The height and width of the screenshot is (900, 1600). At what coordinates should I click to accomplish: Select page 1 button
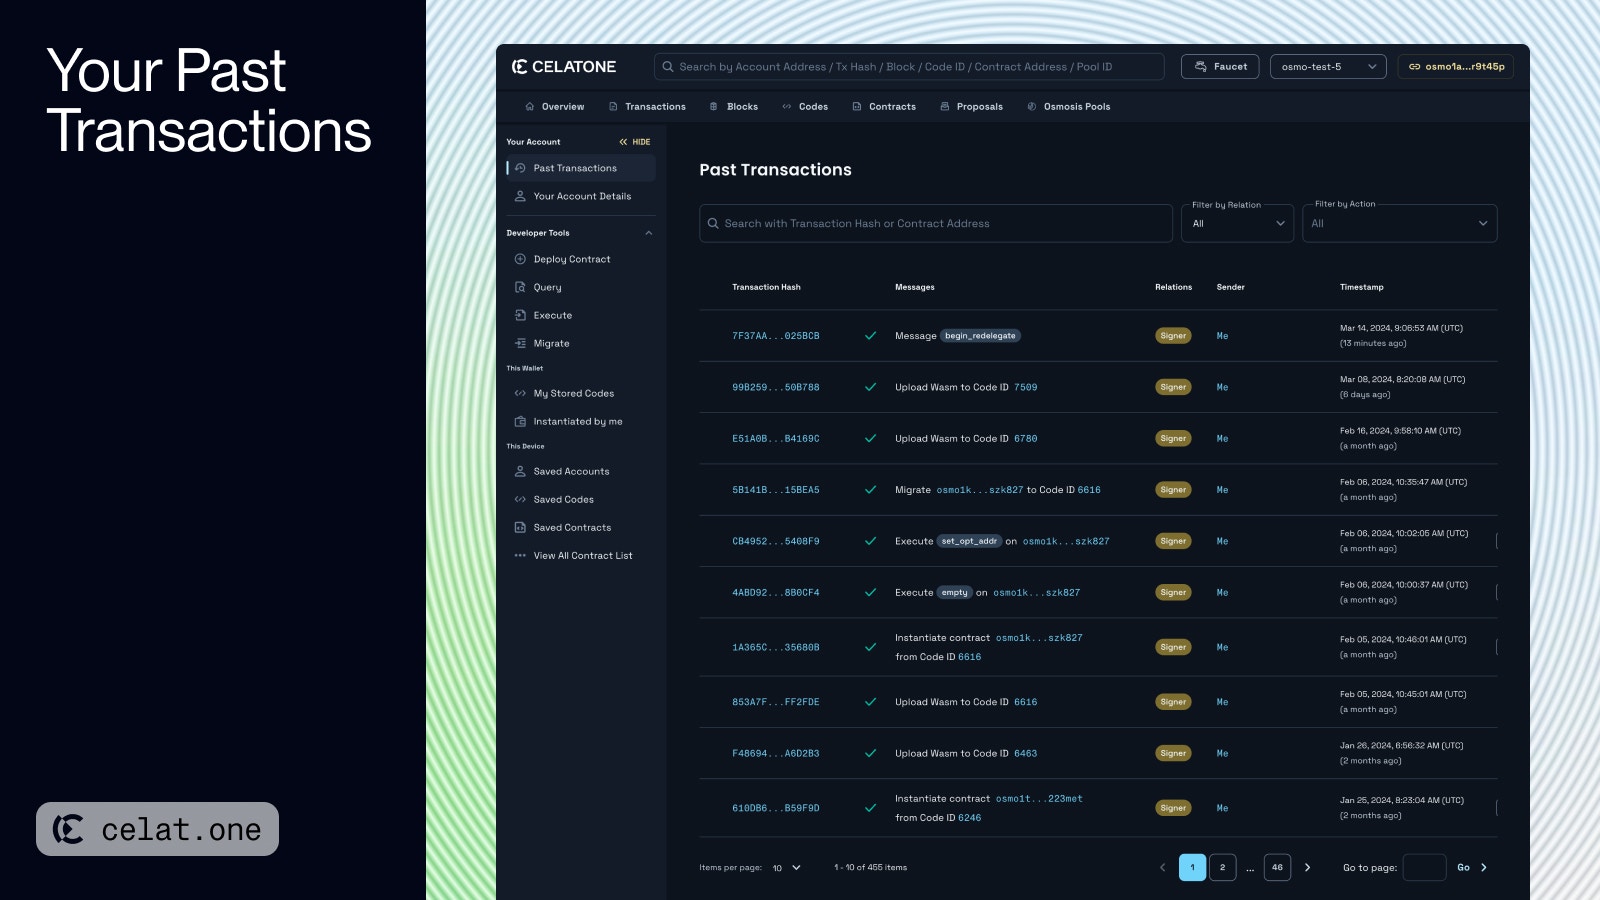coord(1192,867)
